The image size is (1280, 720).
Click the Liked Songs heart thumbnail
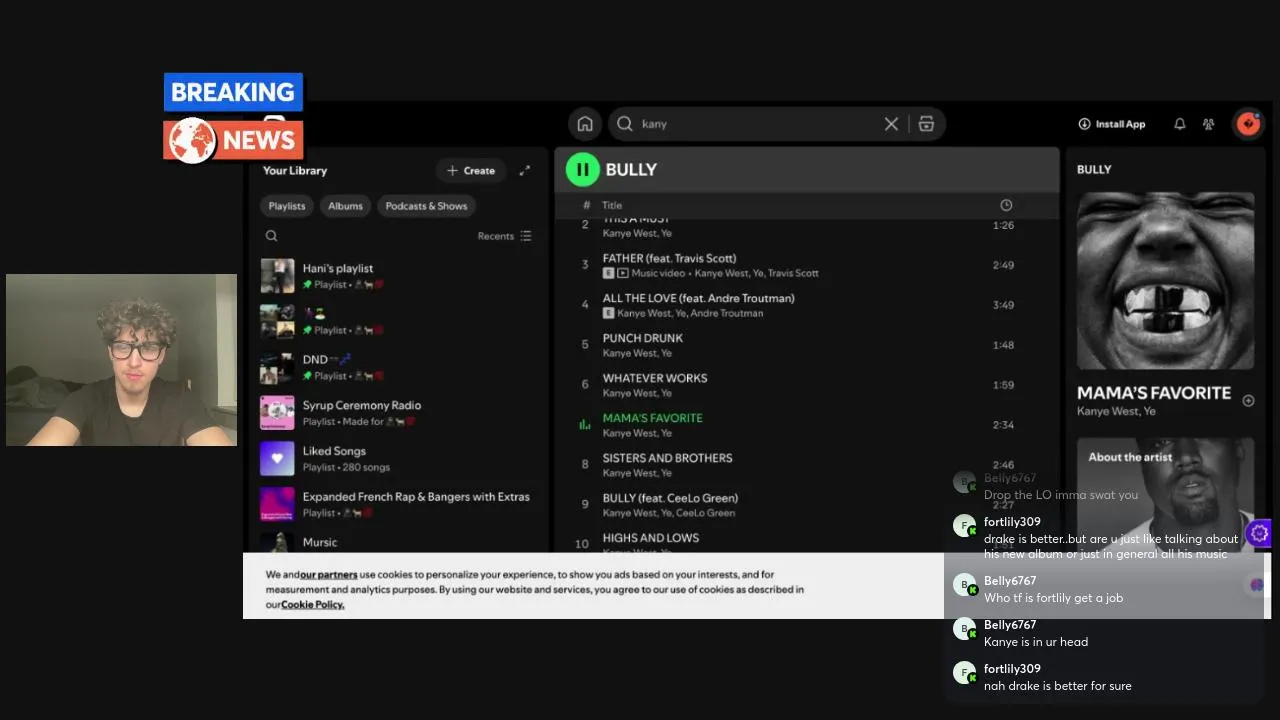[x=277, y=459]
